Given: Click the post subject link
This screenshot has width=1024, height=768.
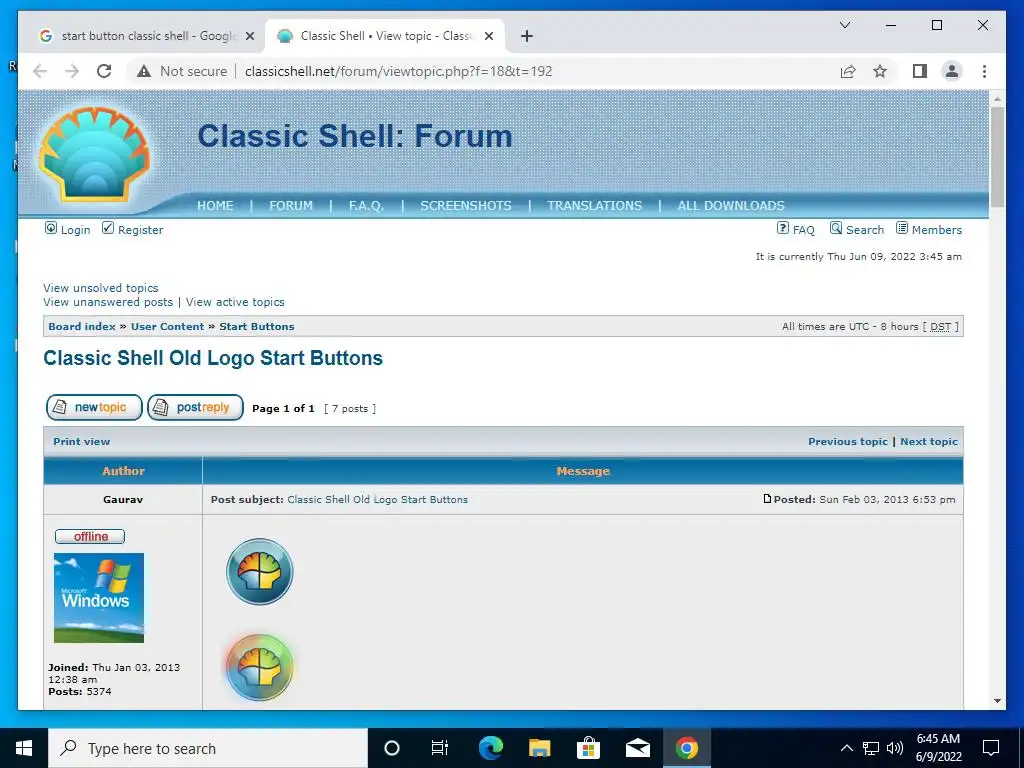Looking at the screenshot, I should coord(377,500).
